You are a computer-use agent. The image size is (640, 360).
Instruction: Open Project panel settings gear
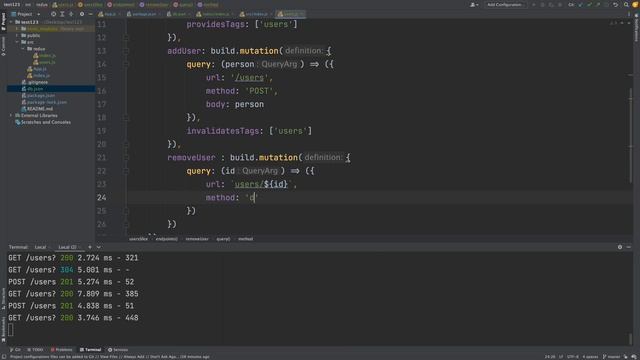tap(82, 14)
